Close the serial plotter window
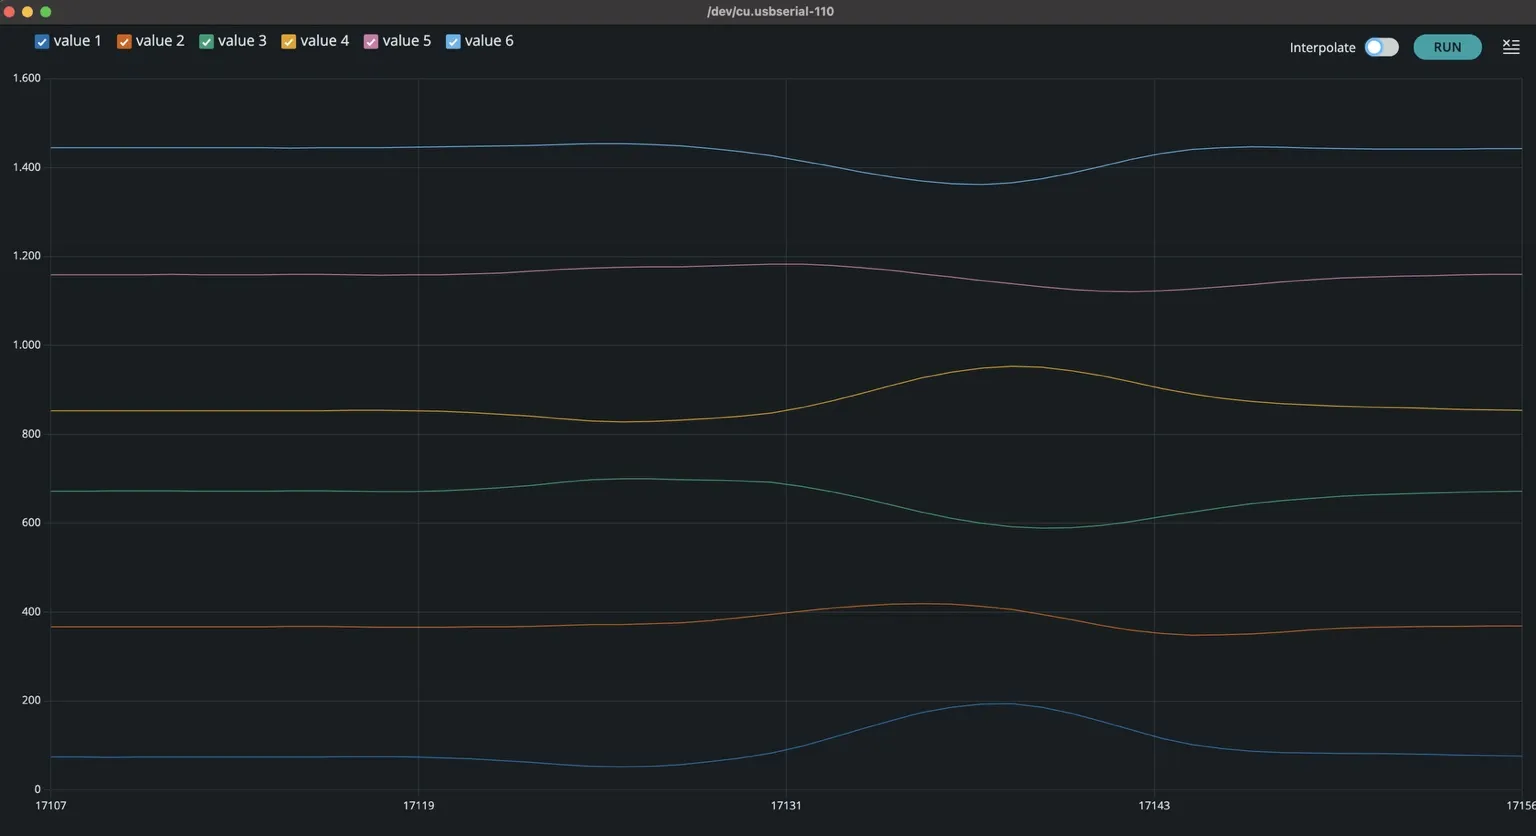 pos(10,12)
